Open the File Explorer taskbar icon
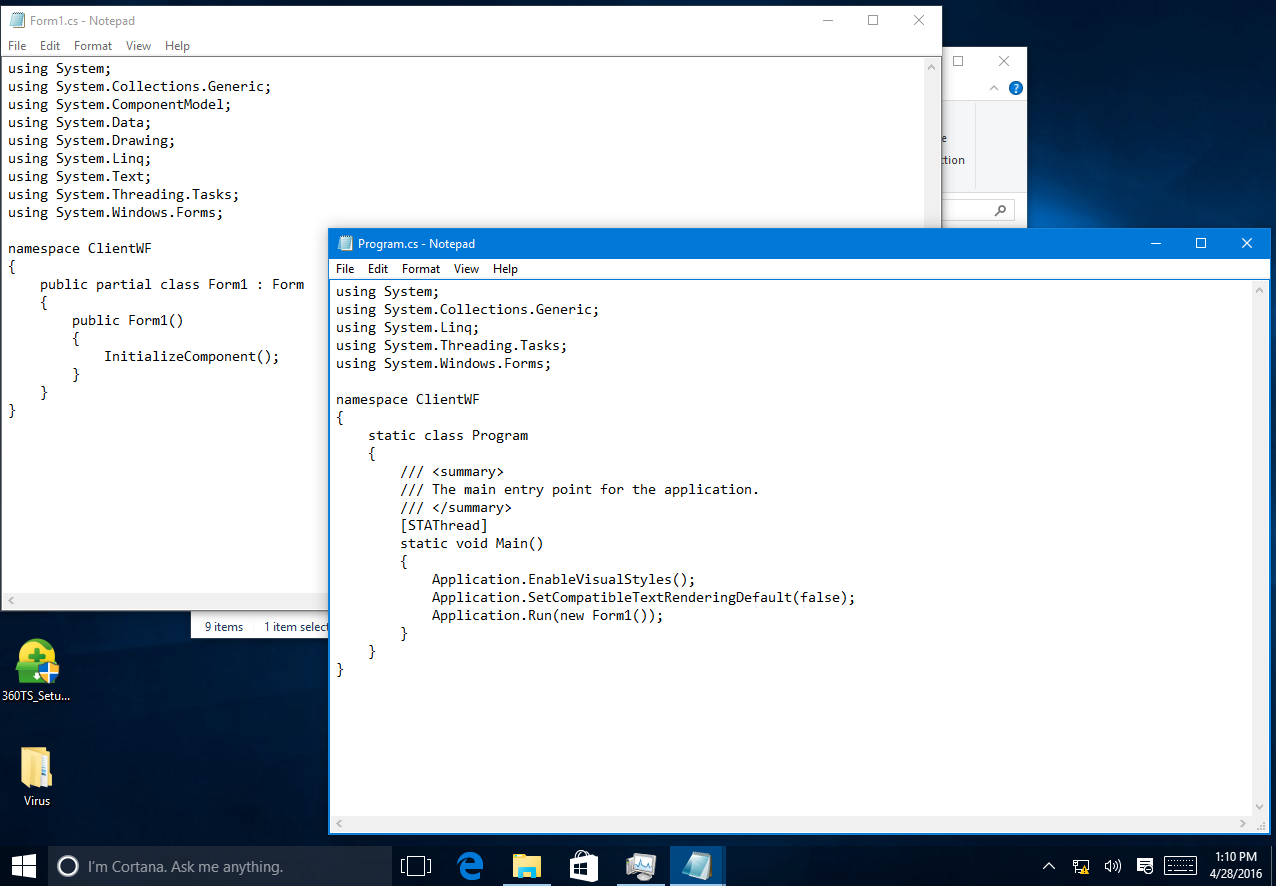The width and height of the screenshot is (1276, 886). click(x=527, y=866)
